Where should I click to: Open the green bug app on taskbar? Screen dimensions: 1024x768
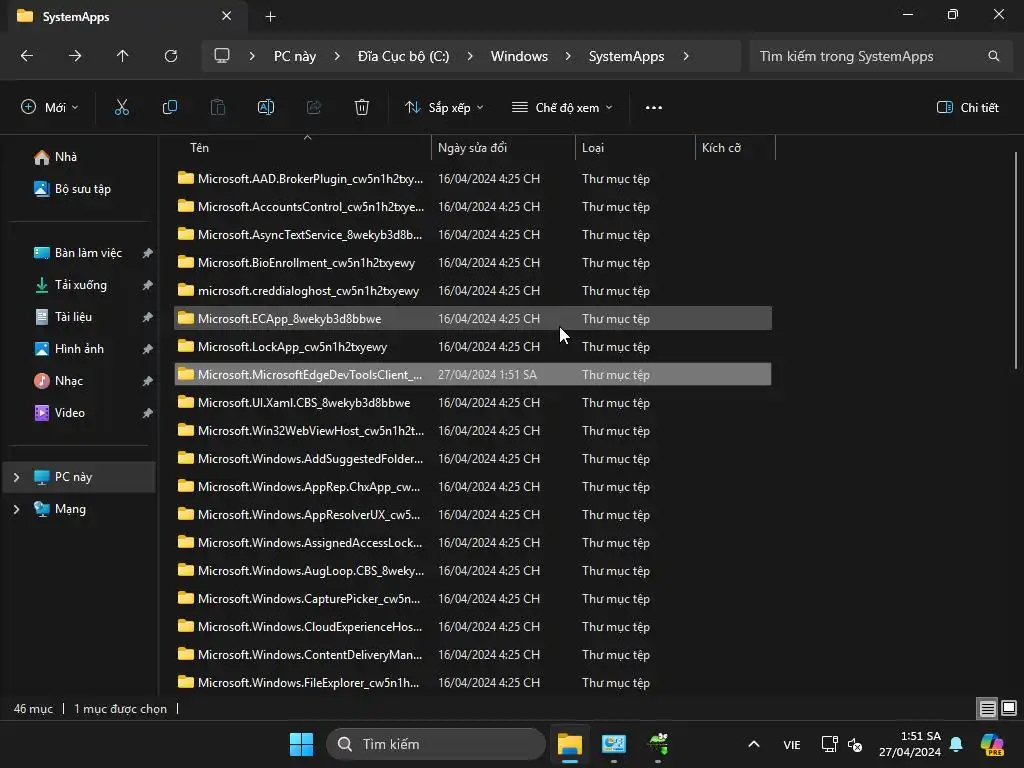(658, 744)
